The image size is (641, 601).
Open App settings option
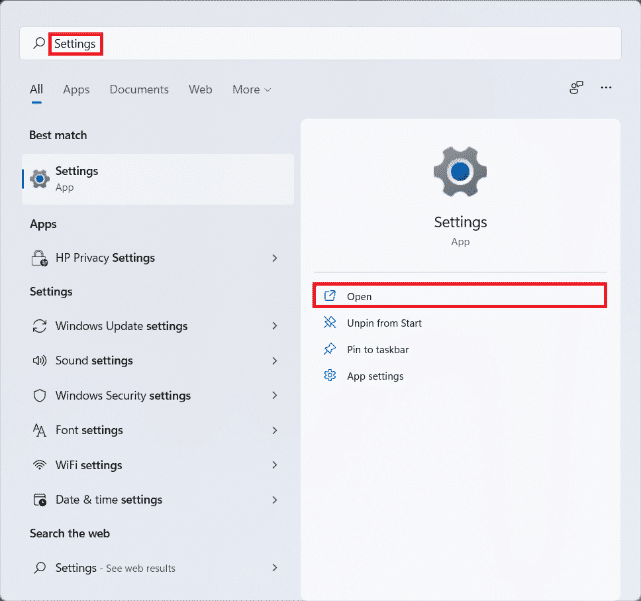tap(459, 376)
